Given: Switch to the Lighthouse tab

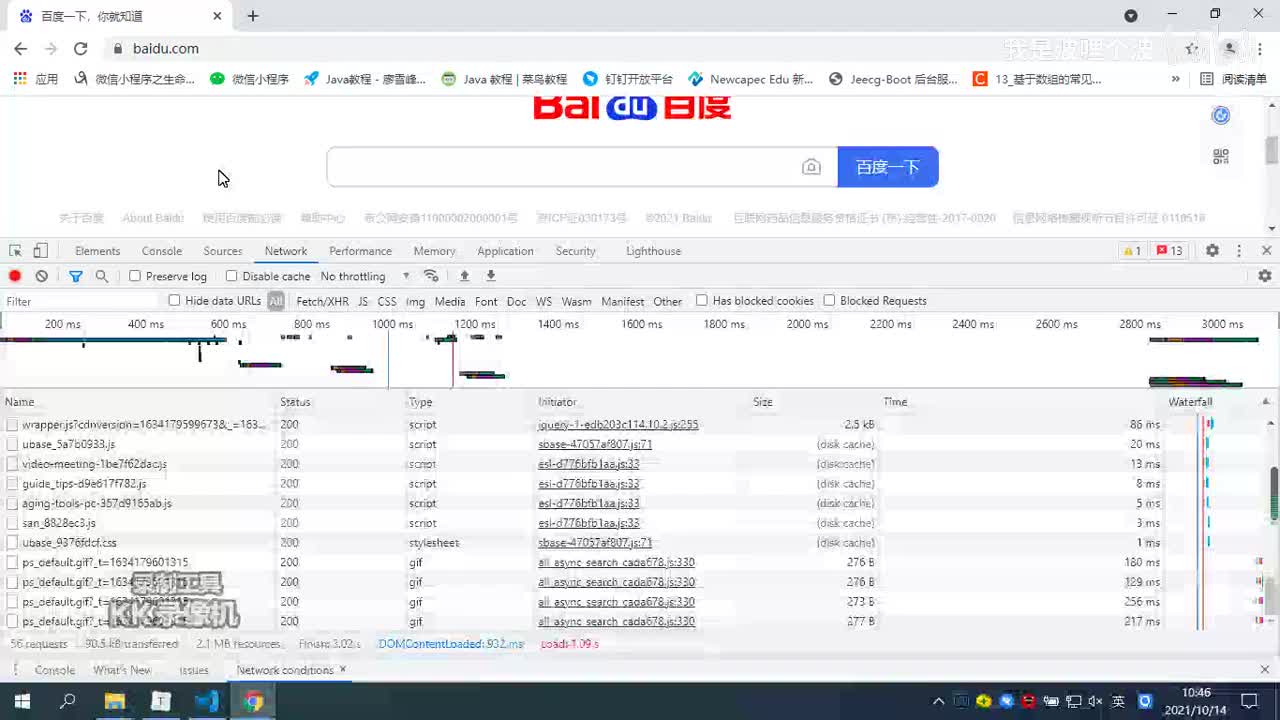Looking at the screenshot, I should pos(653,251).
